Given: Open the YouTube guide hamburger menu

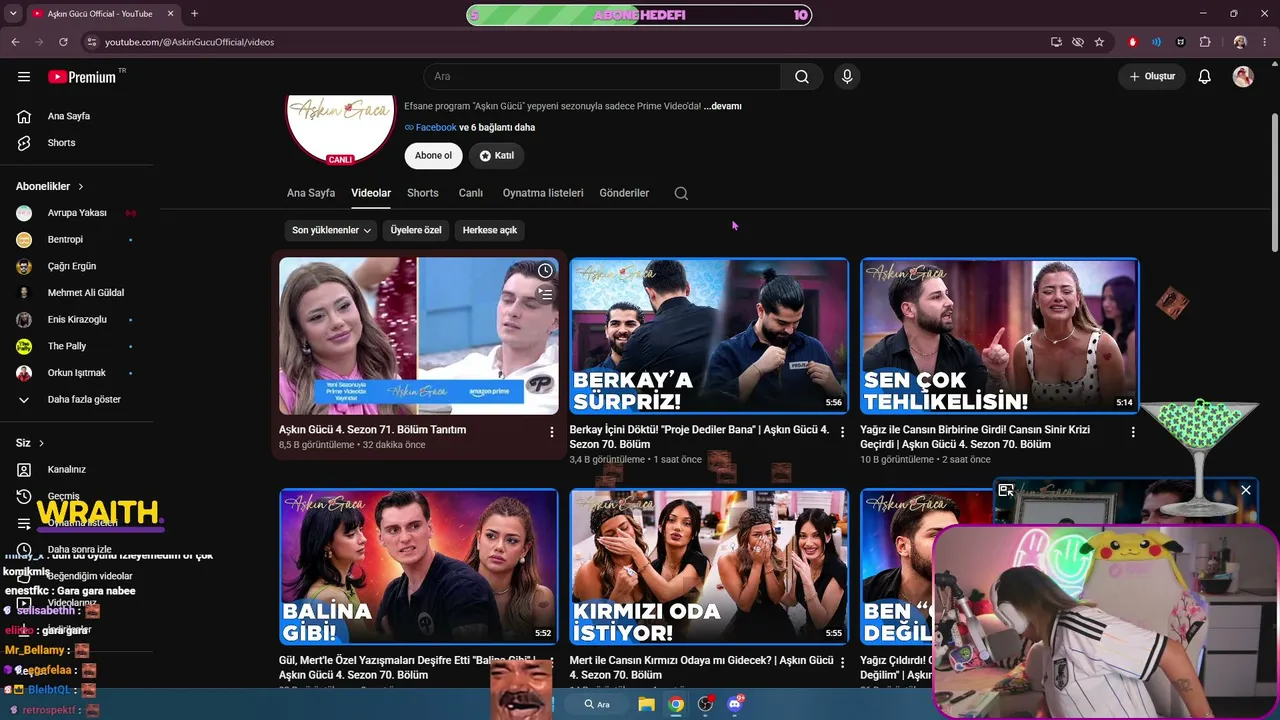Looking at the screenshot, I should click(24, 77).
